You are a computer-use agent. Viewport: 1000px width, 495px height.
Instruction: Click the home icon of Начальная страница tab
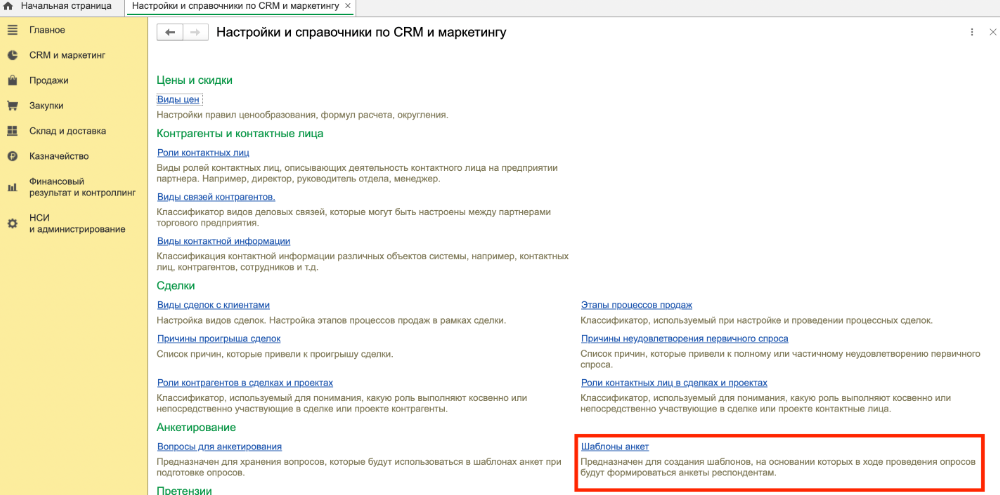pos(8,6)
